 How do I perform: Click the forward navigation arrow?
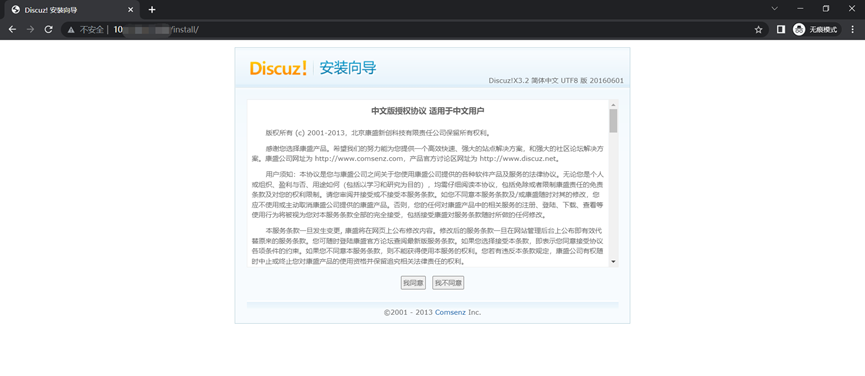pyautogui.click(x=30, y=29)
